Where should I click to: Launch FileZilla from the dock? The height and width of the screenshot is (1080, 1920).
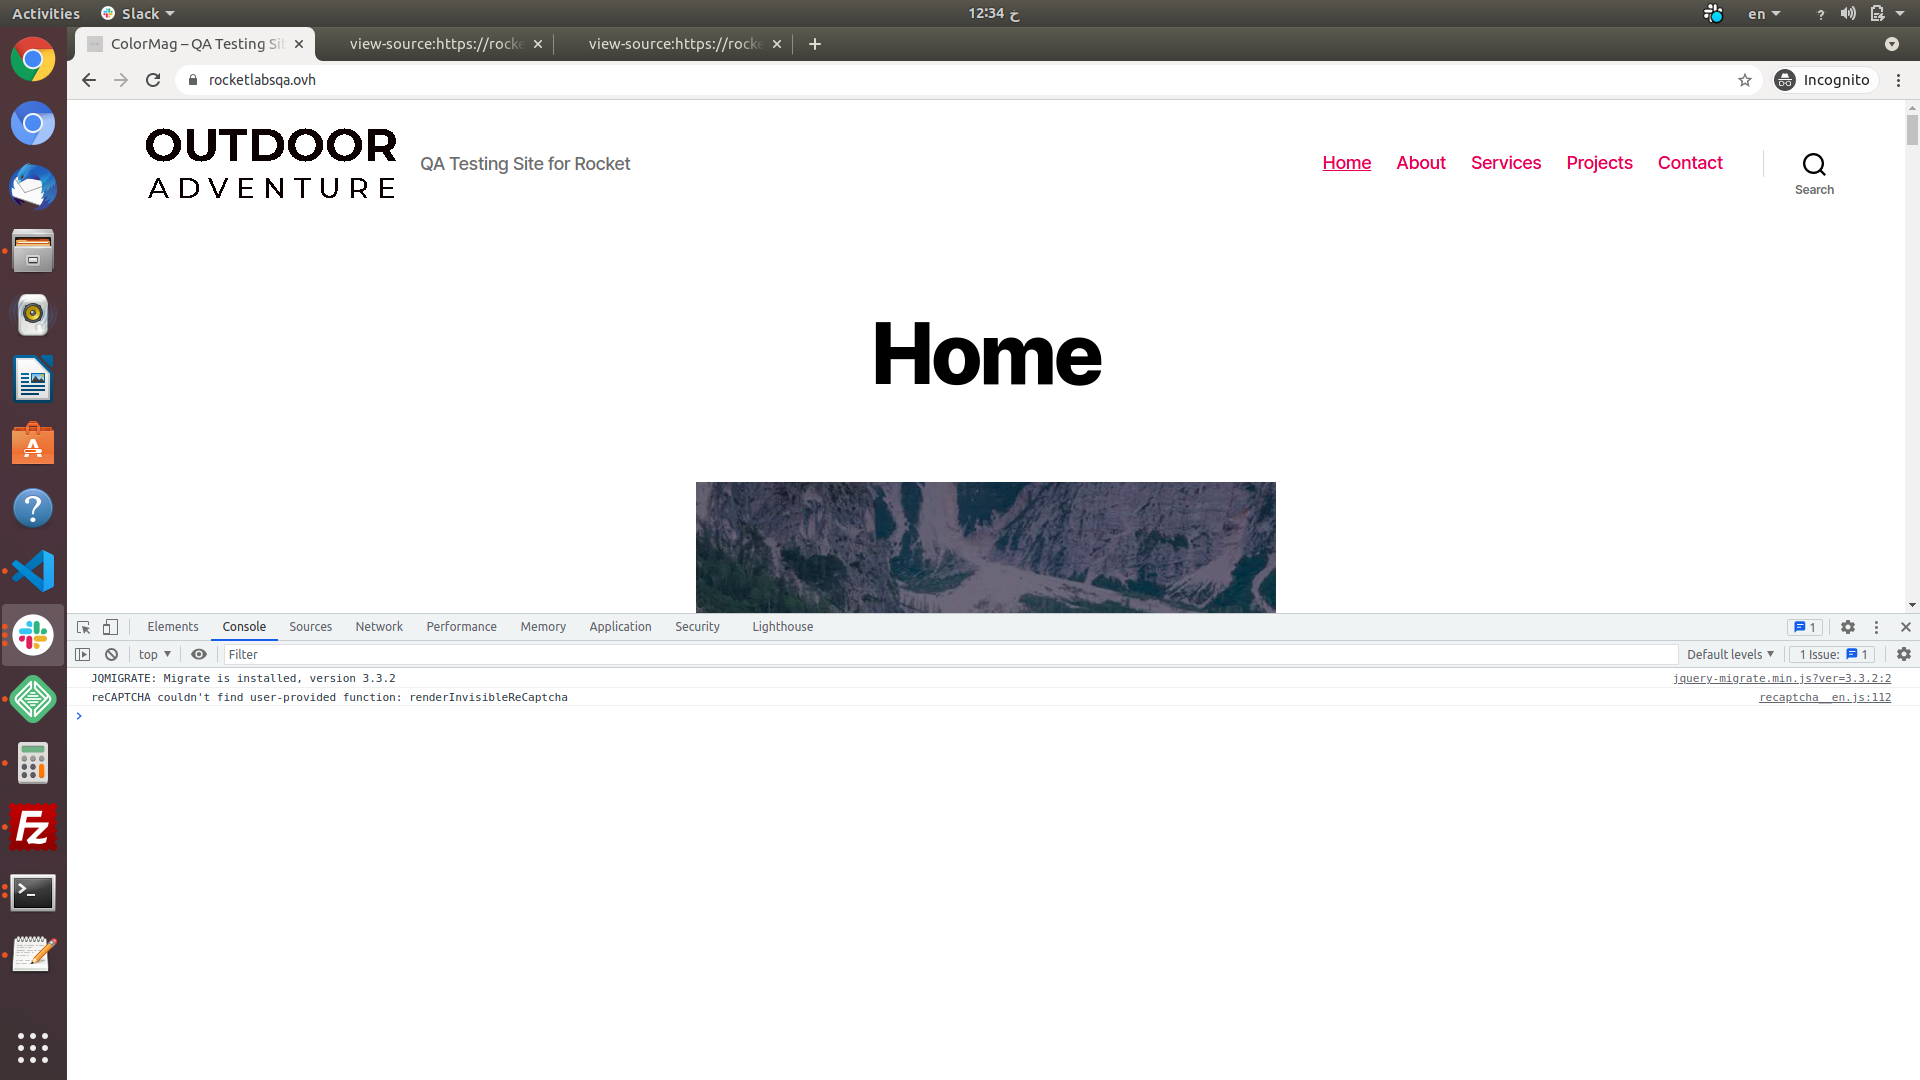33,828
